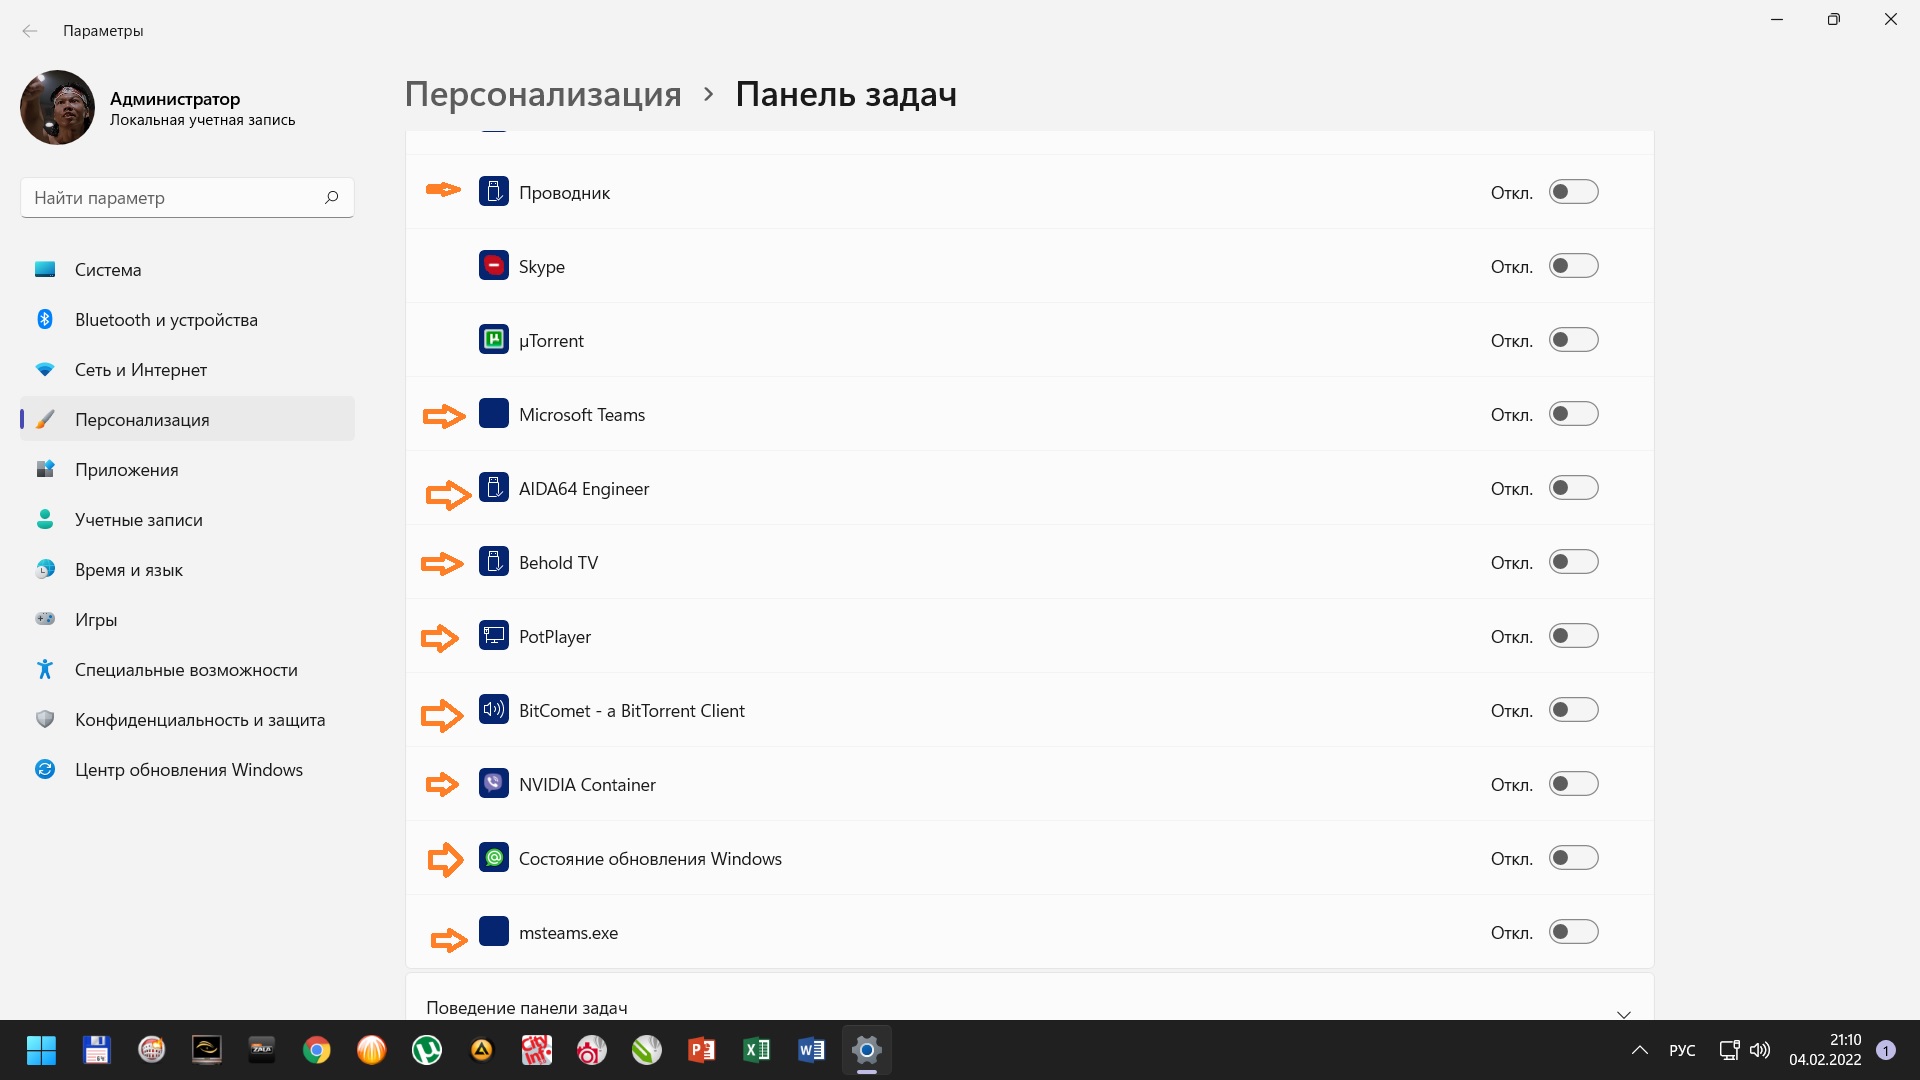The image size is (1920, 1080).
Task: Click the NVIDIA Container row icon
Action: click(493, 784)
